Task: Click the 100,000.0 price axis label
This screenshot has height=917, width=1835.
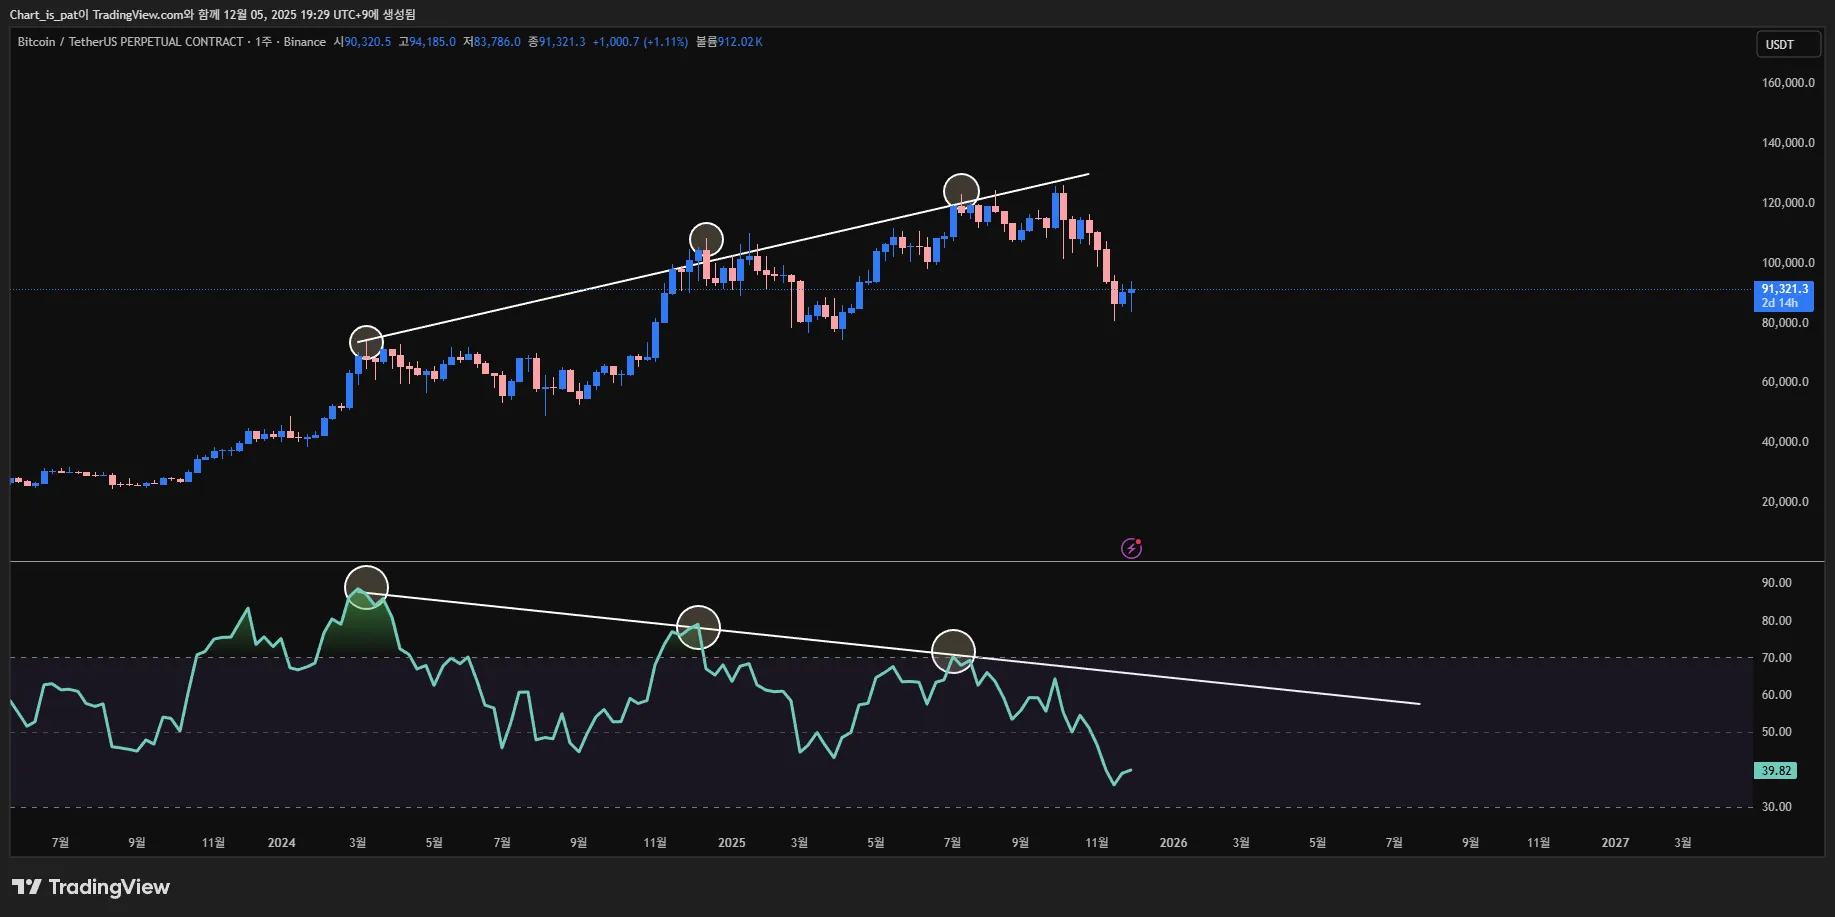Action: pos(1787,263)
